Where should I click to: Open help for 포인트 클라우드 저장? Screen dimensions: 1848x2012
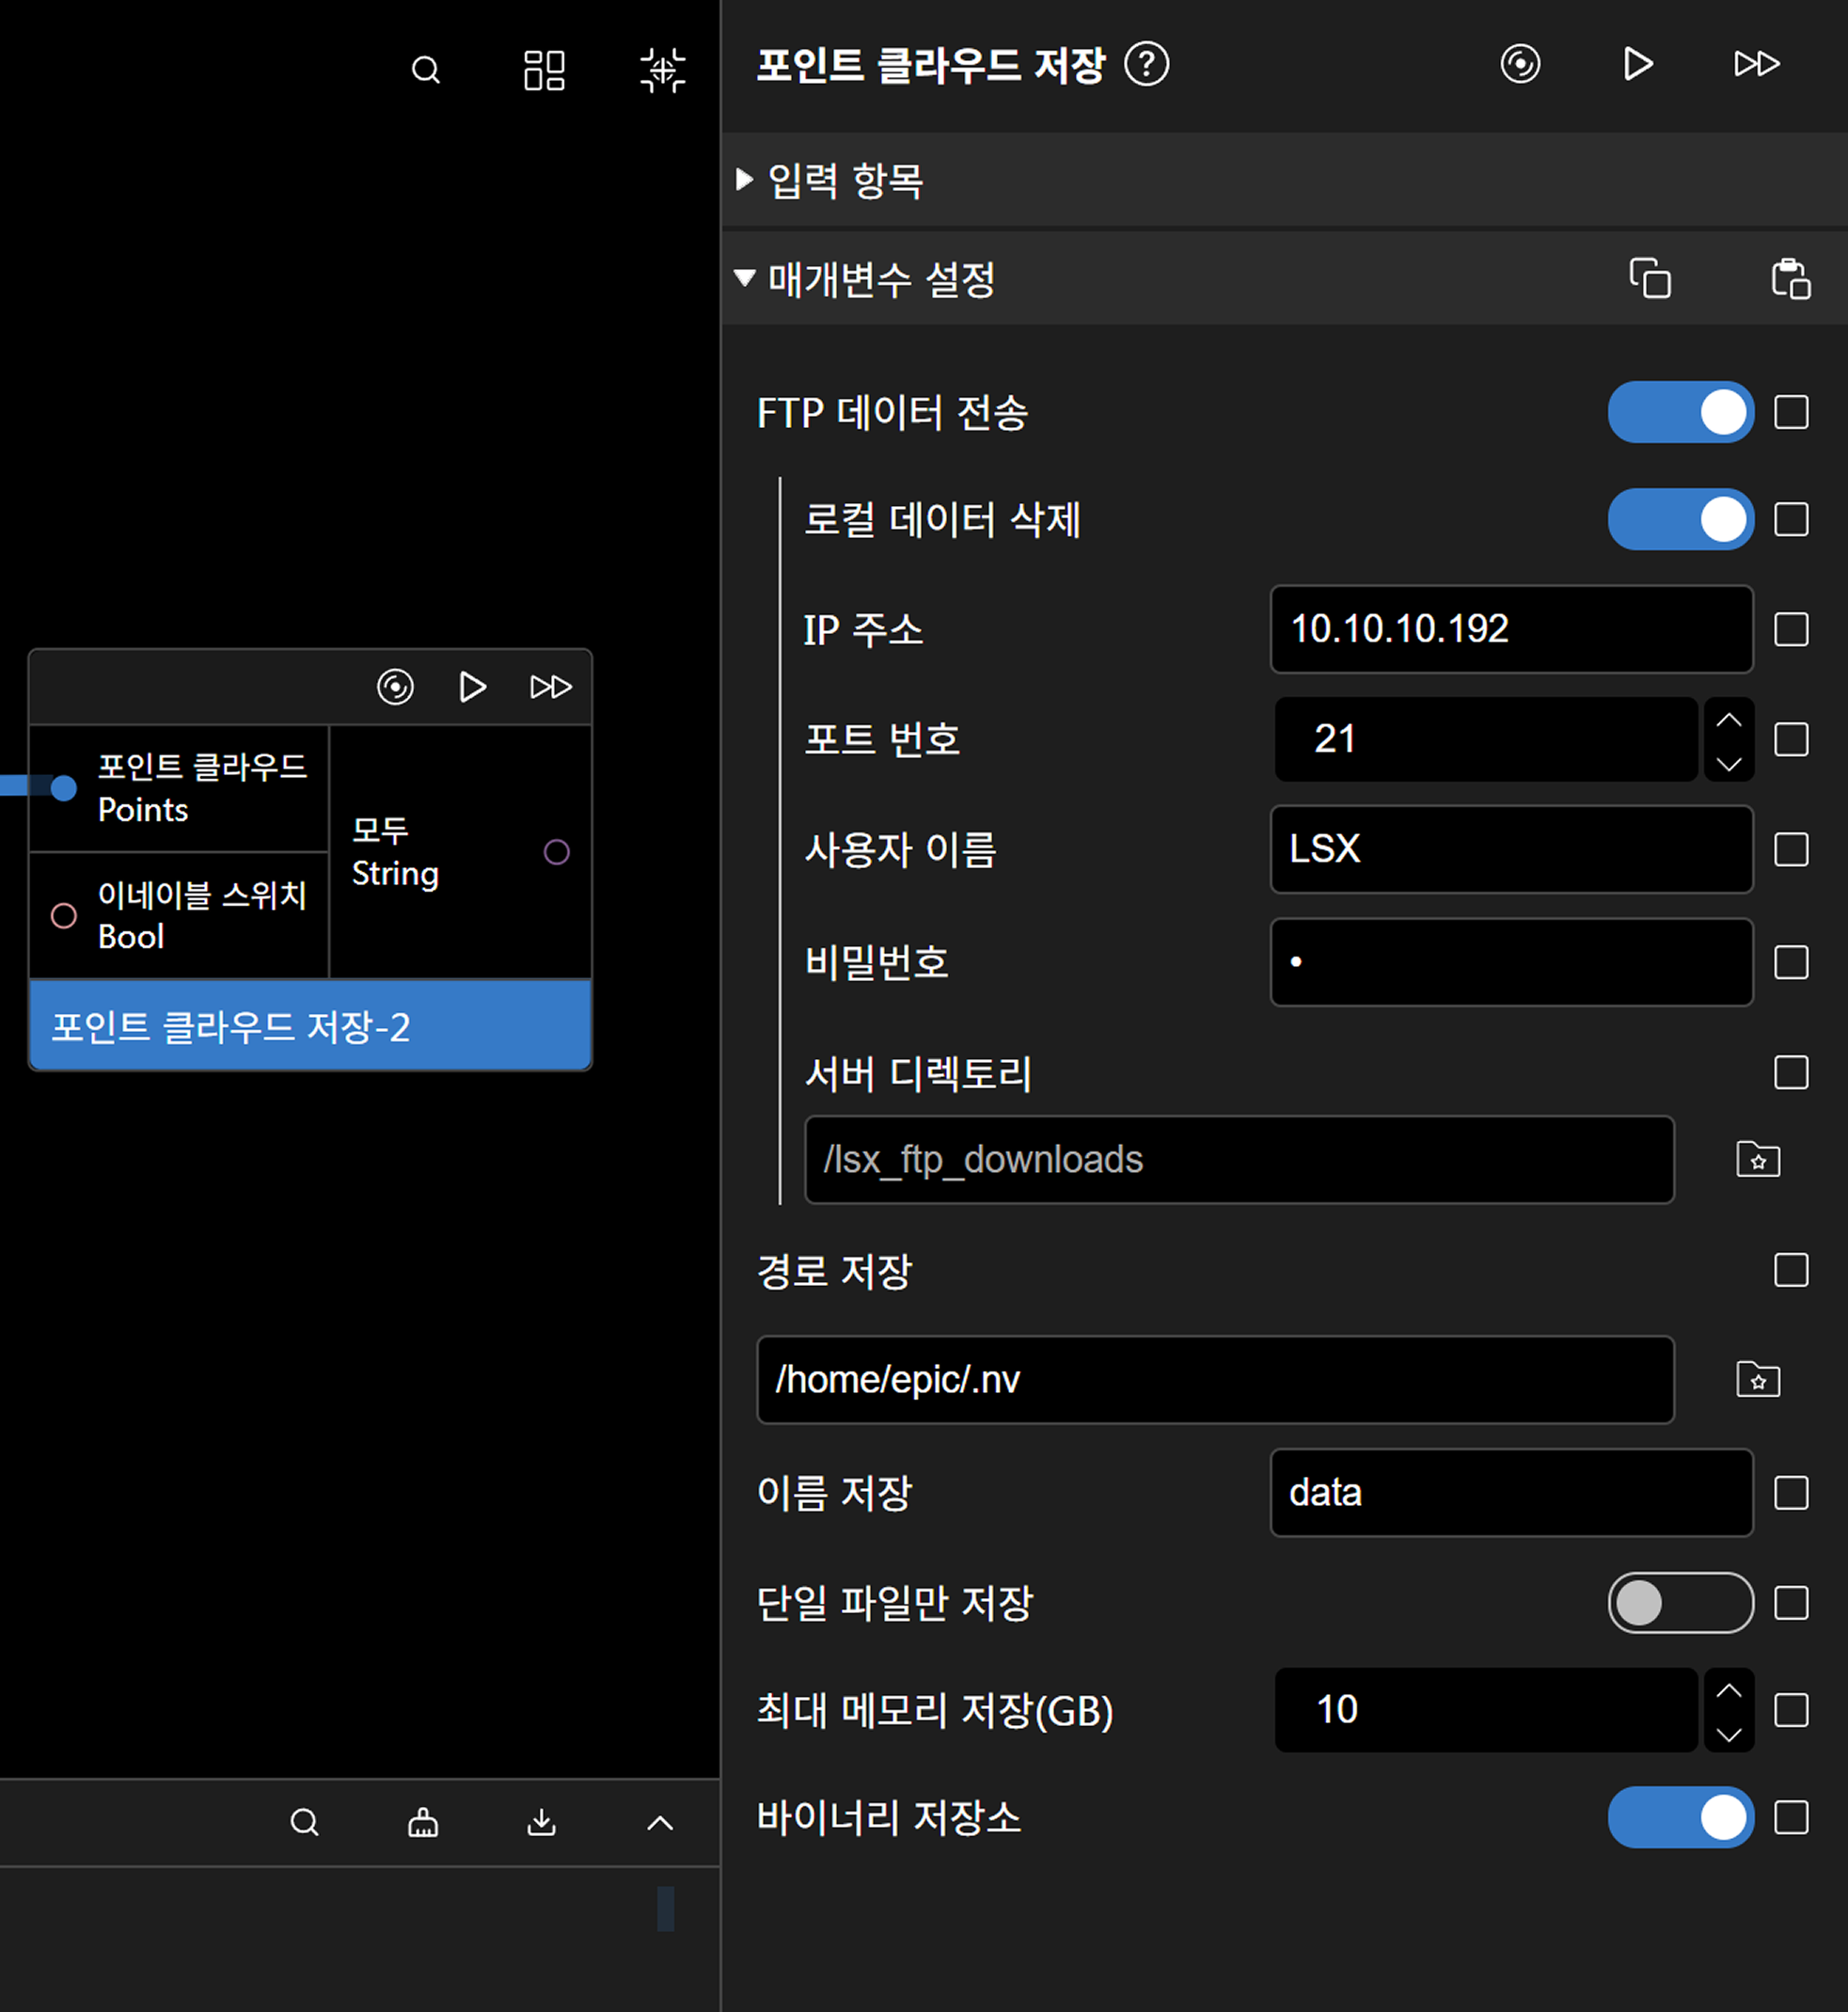coord(1146,65)
